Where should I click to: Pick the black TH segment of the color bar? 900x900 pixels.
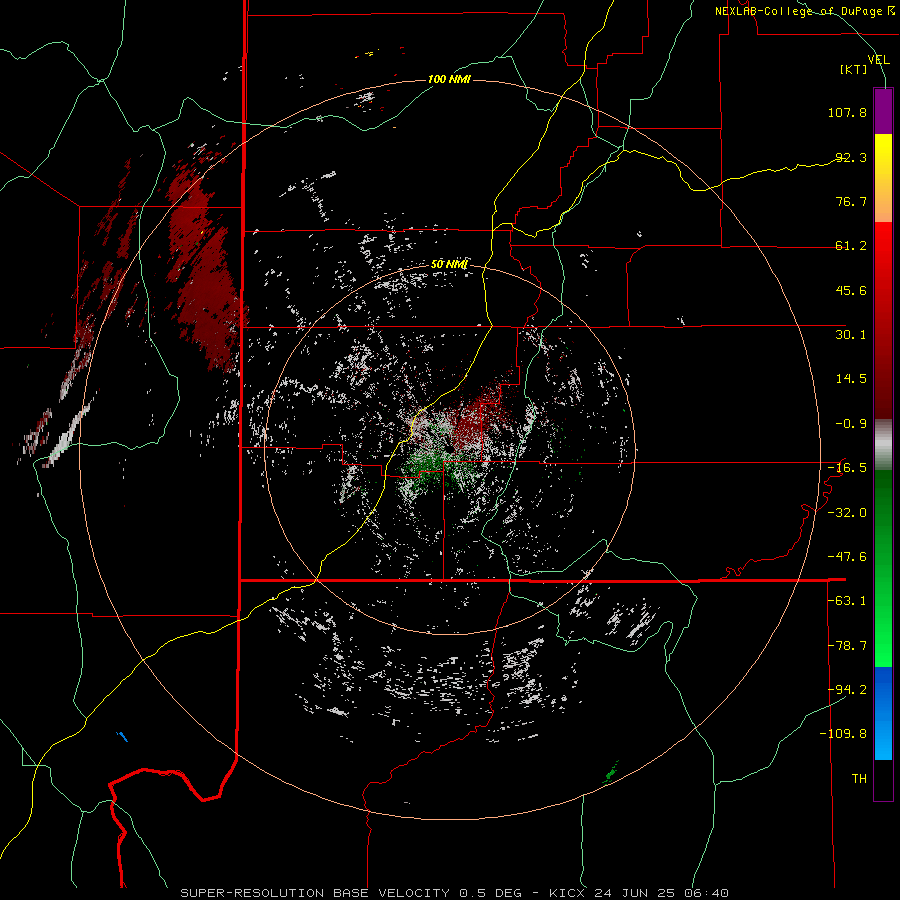click(x=883, y=779)
